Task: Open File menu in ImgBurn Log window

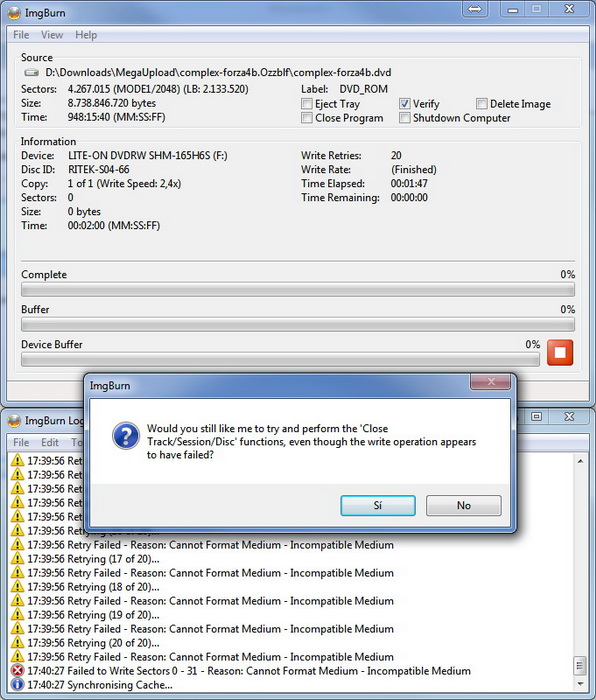Action: [x=21, y=442]
